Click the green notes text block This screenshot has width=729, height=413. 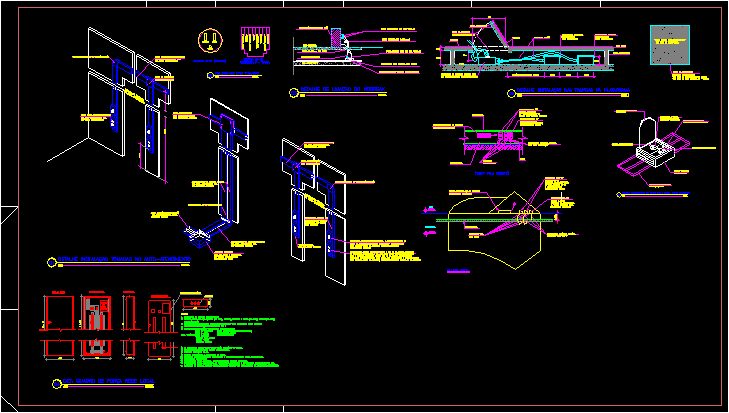228,342
